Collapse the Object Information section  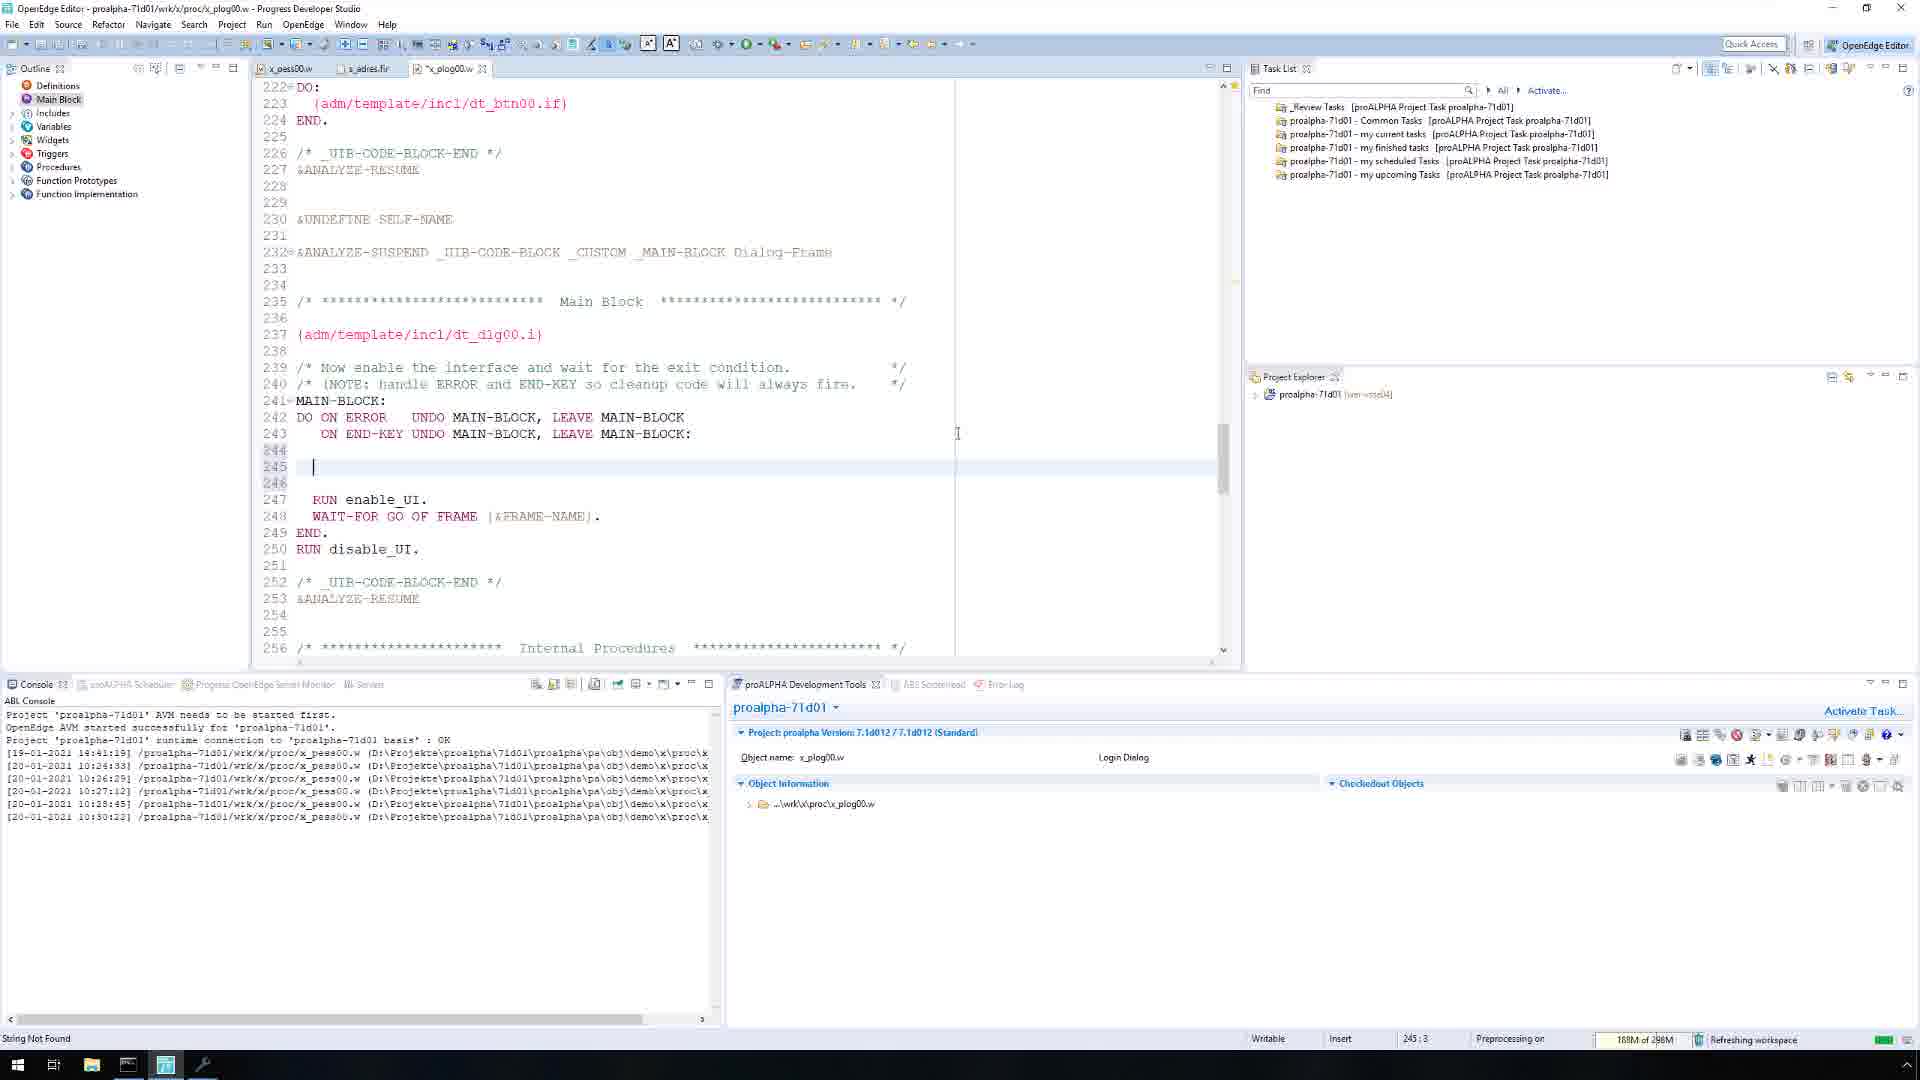pyautogui.click(x=741, y=784)
